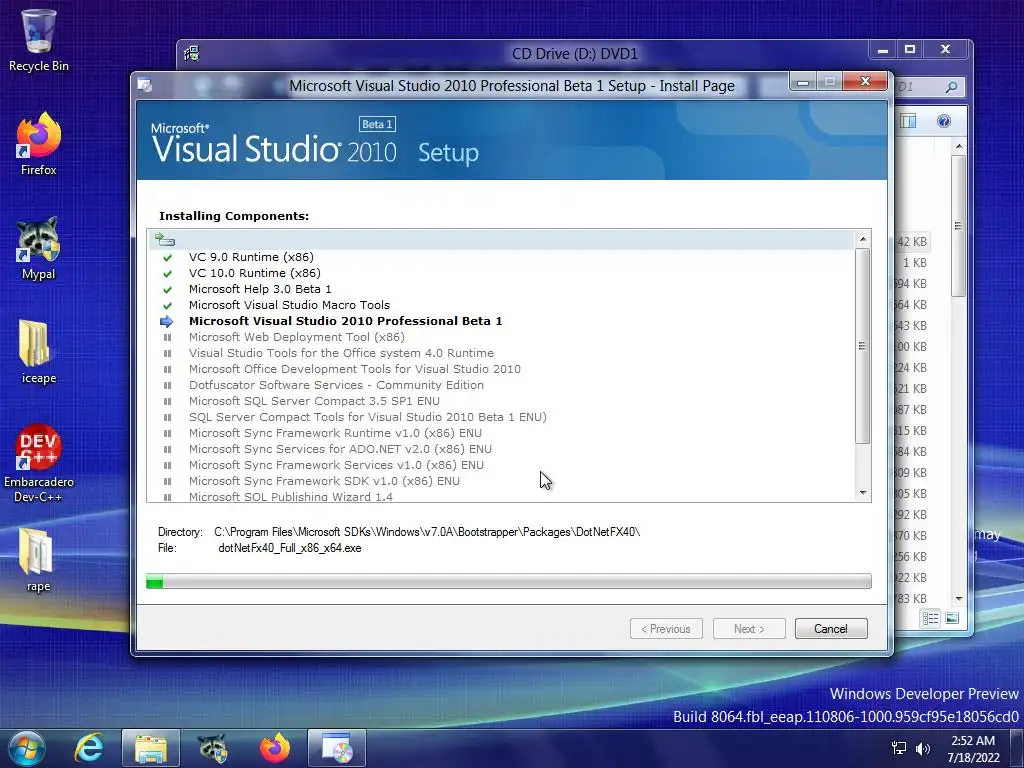This screenshot has height=768, width=1024.
Task: Click the disabled Previous button
Action: (666, 629)
